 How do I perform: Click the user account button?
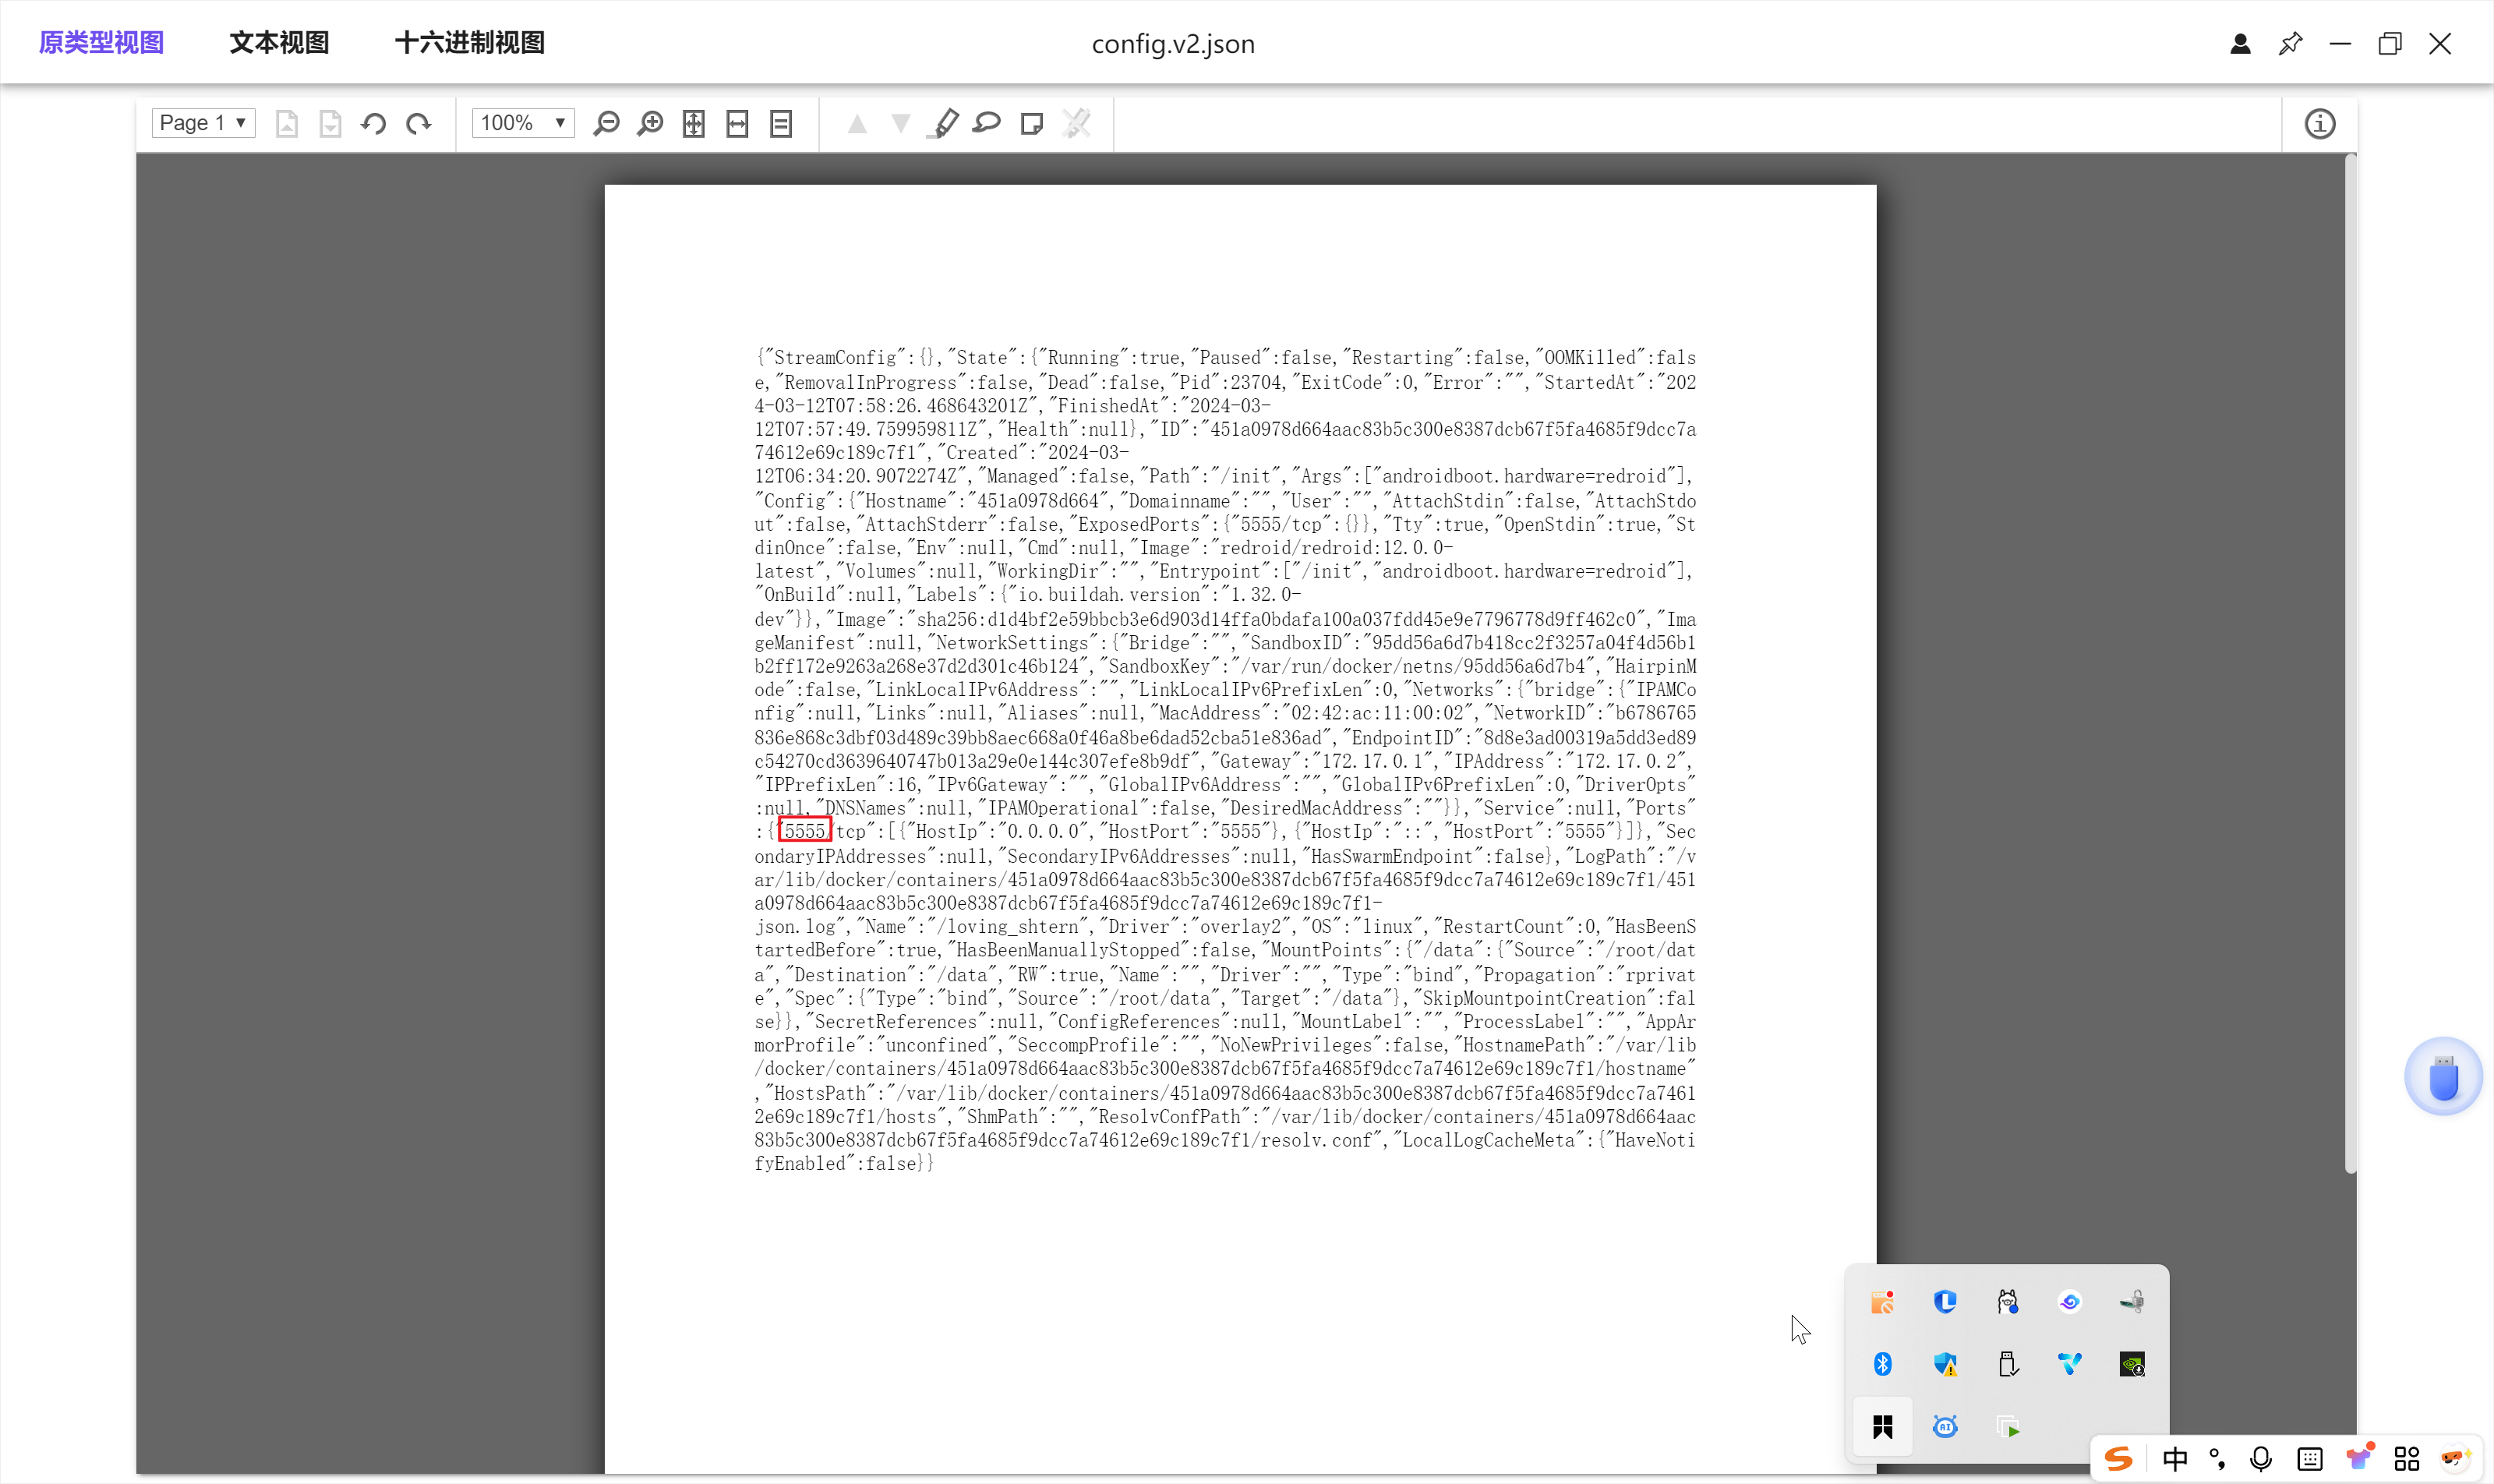point(2240,44)
